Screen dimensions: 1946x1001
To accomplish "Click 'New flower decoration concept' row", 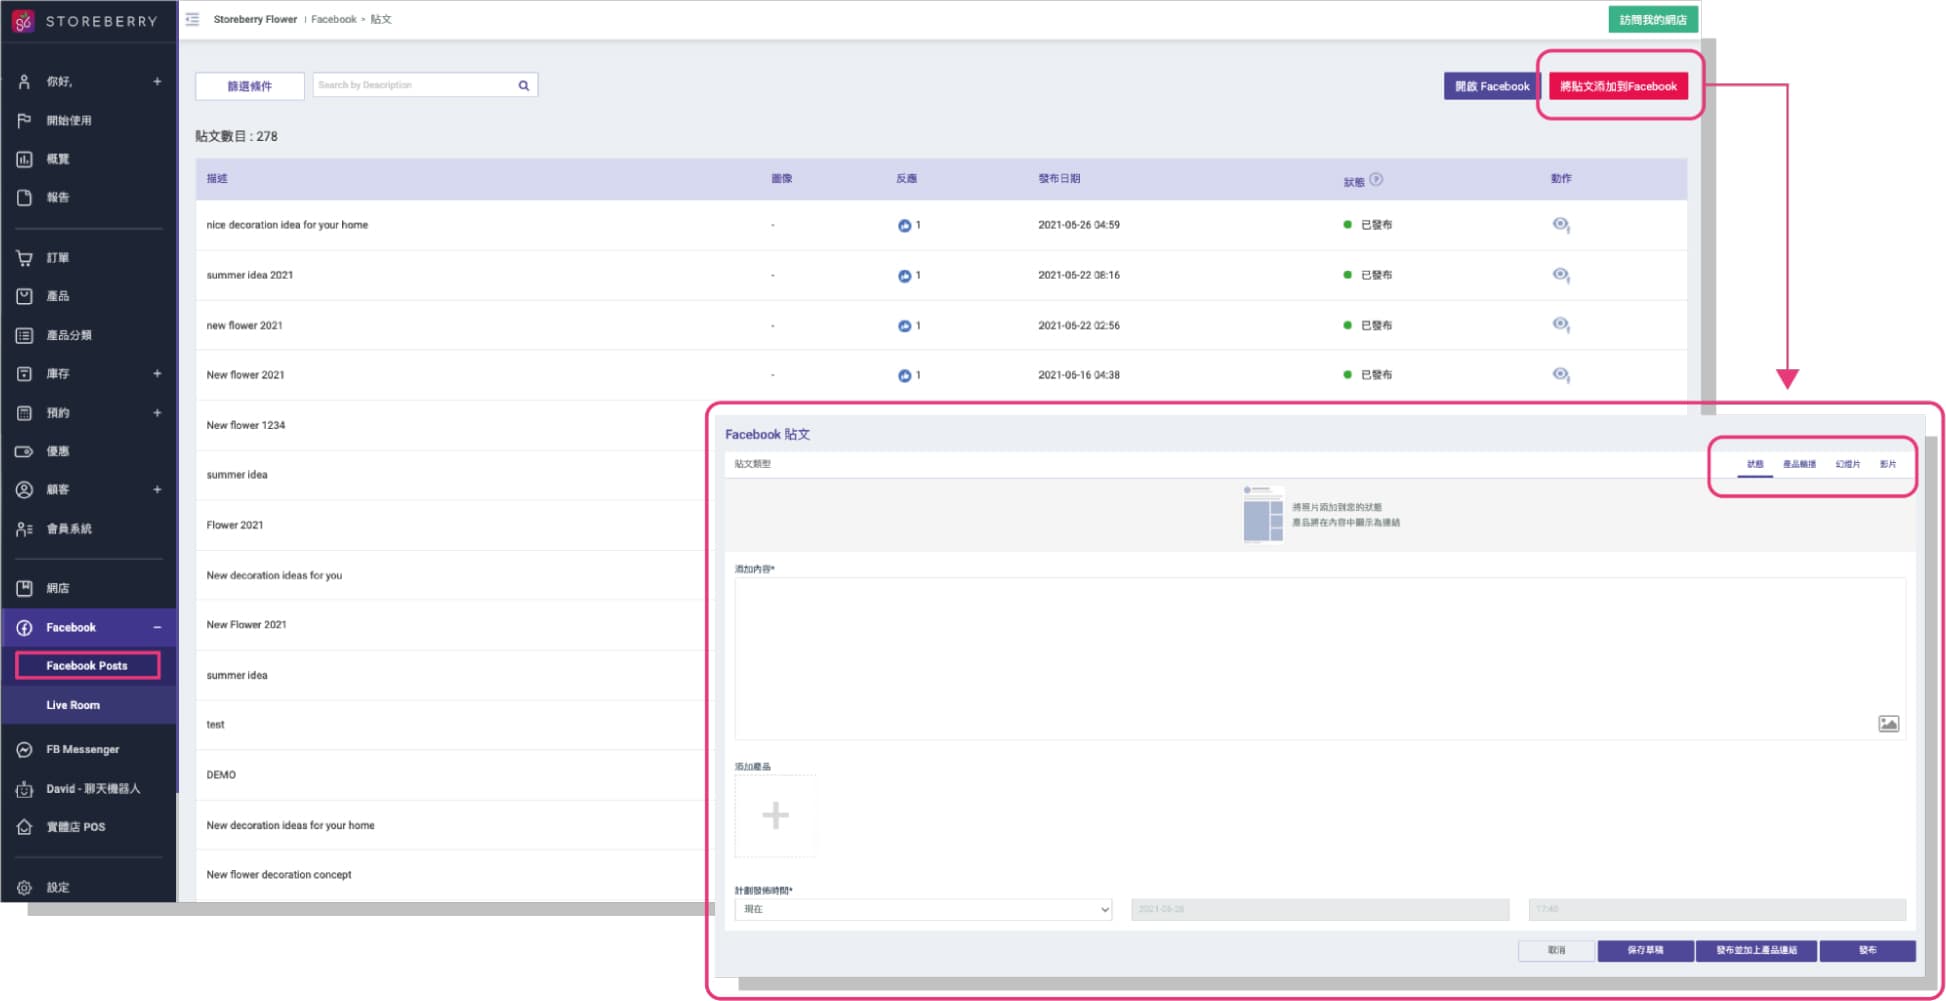I will (x=451, y=875).
